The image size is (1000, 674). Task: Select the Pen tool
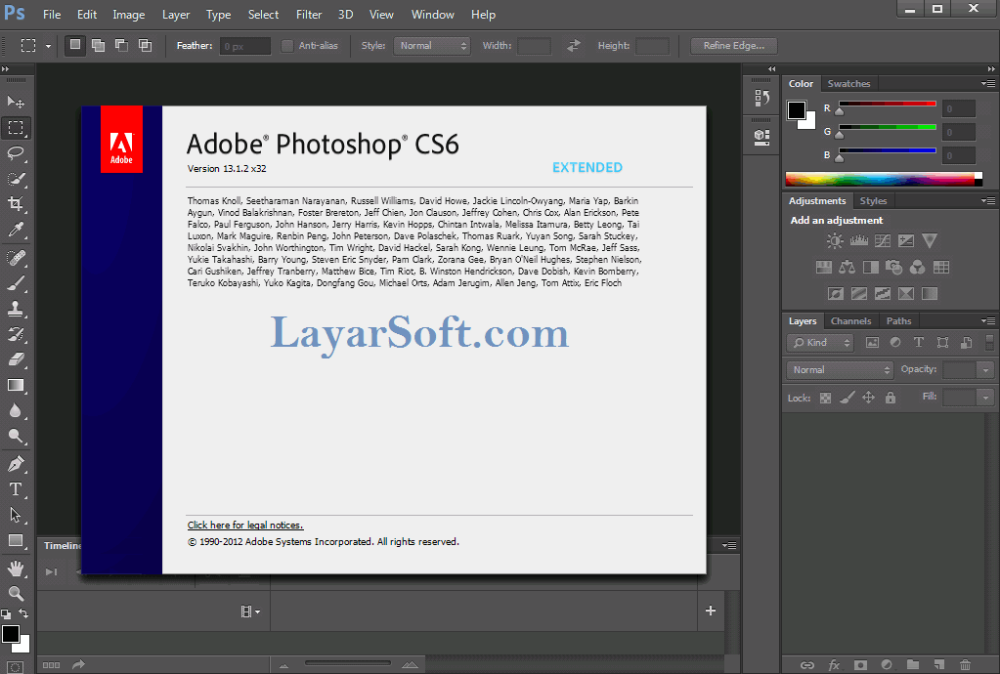tap(16, 464)
